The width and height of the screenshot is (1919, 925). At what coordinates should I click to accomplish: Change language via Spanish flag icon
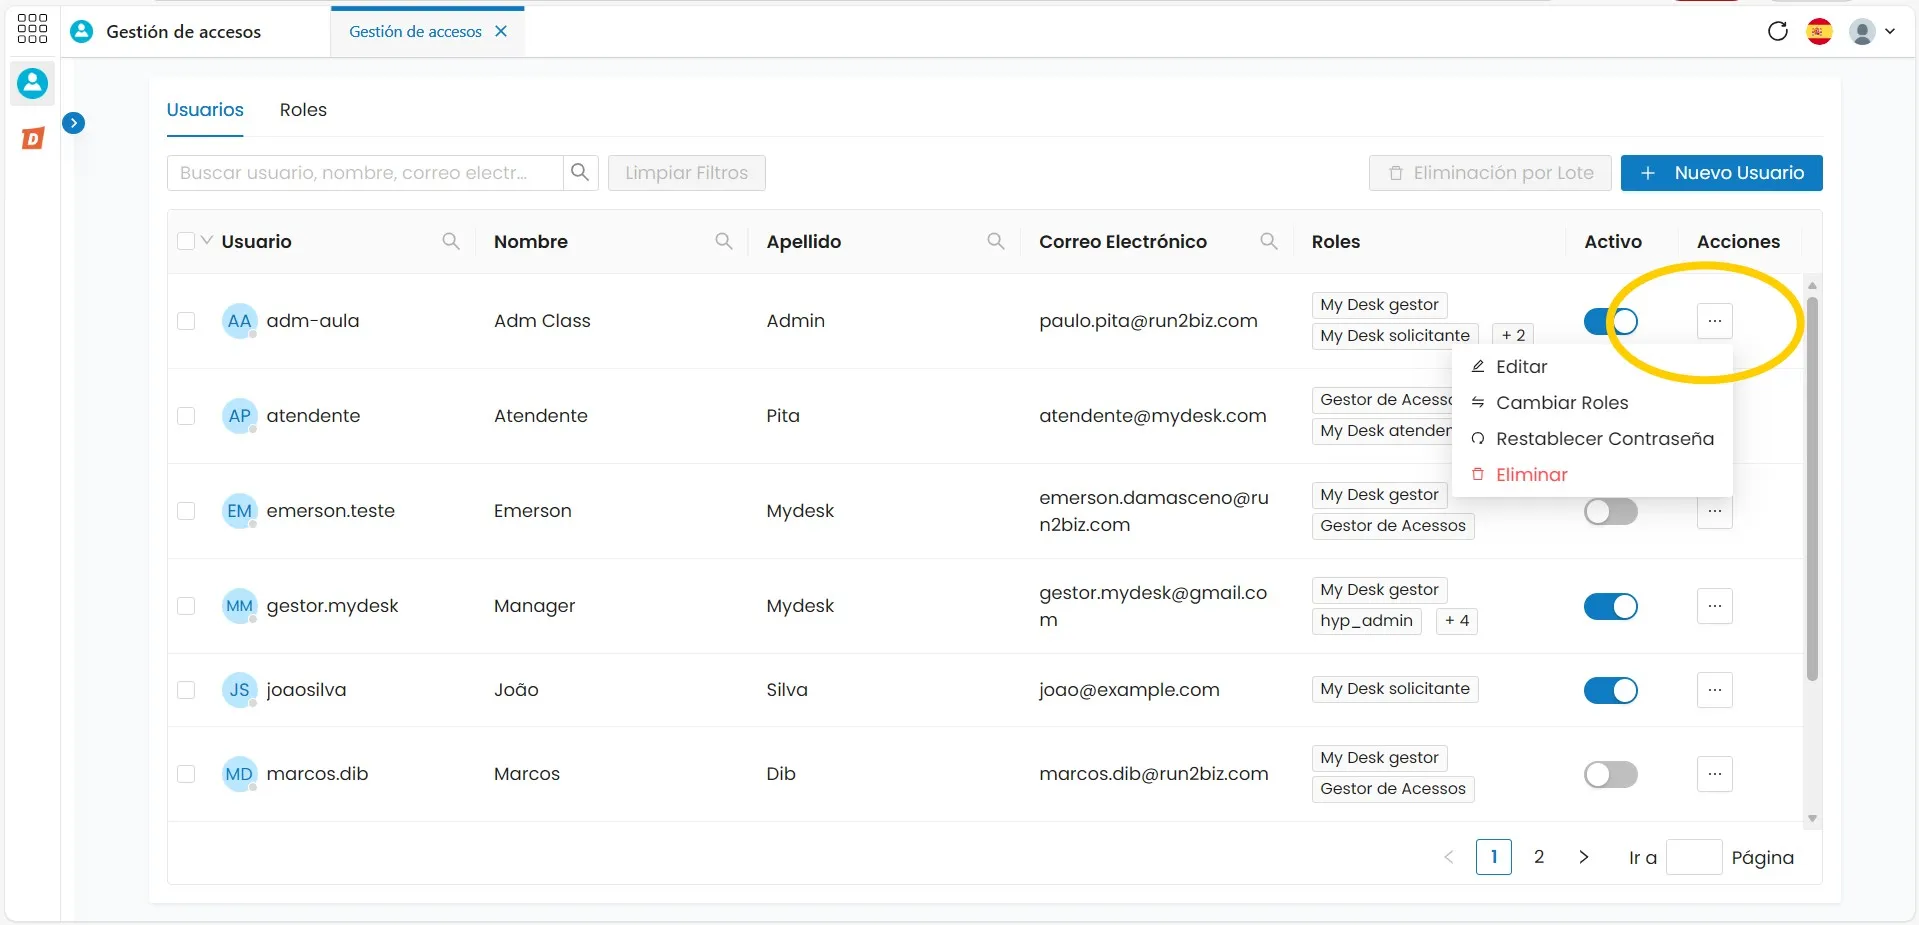(1819, 31)
